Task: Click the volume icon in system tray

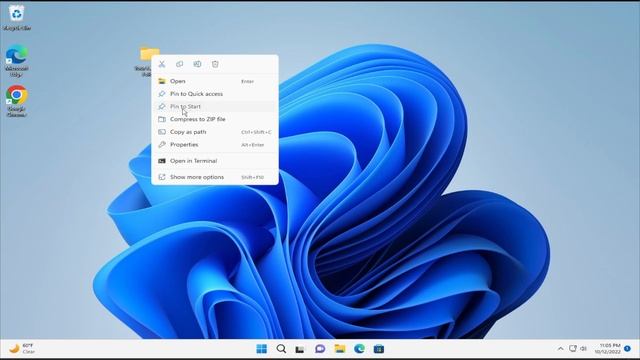Action: 583,349
